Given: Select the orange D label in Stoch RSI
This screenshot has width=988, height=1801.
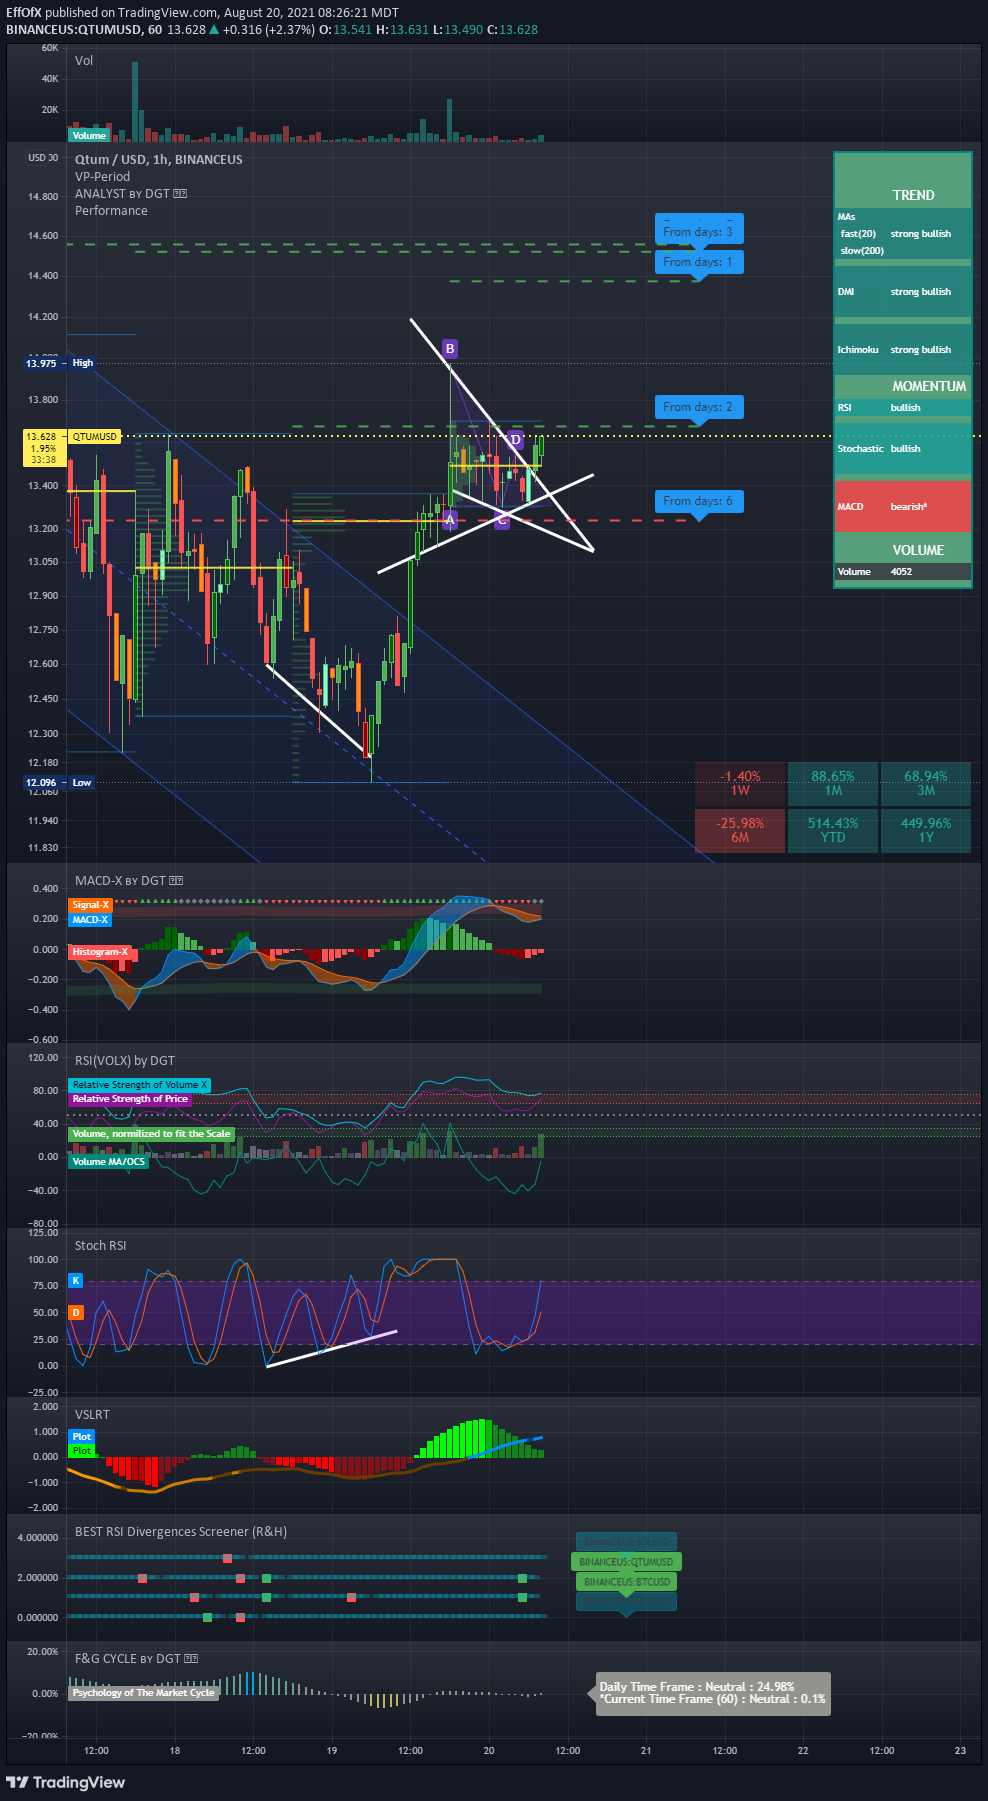Looking at the screenshot, I should [x=76, y=1312].
